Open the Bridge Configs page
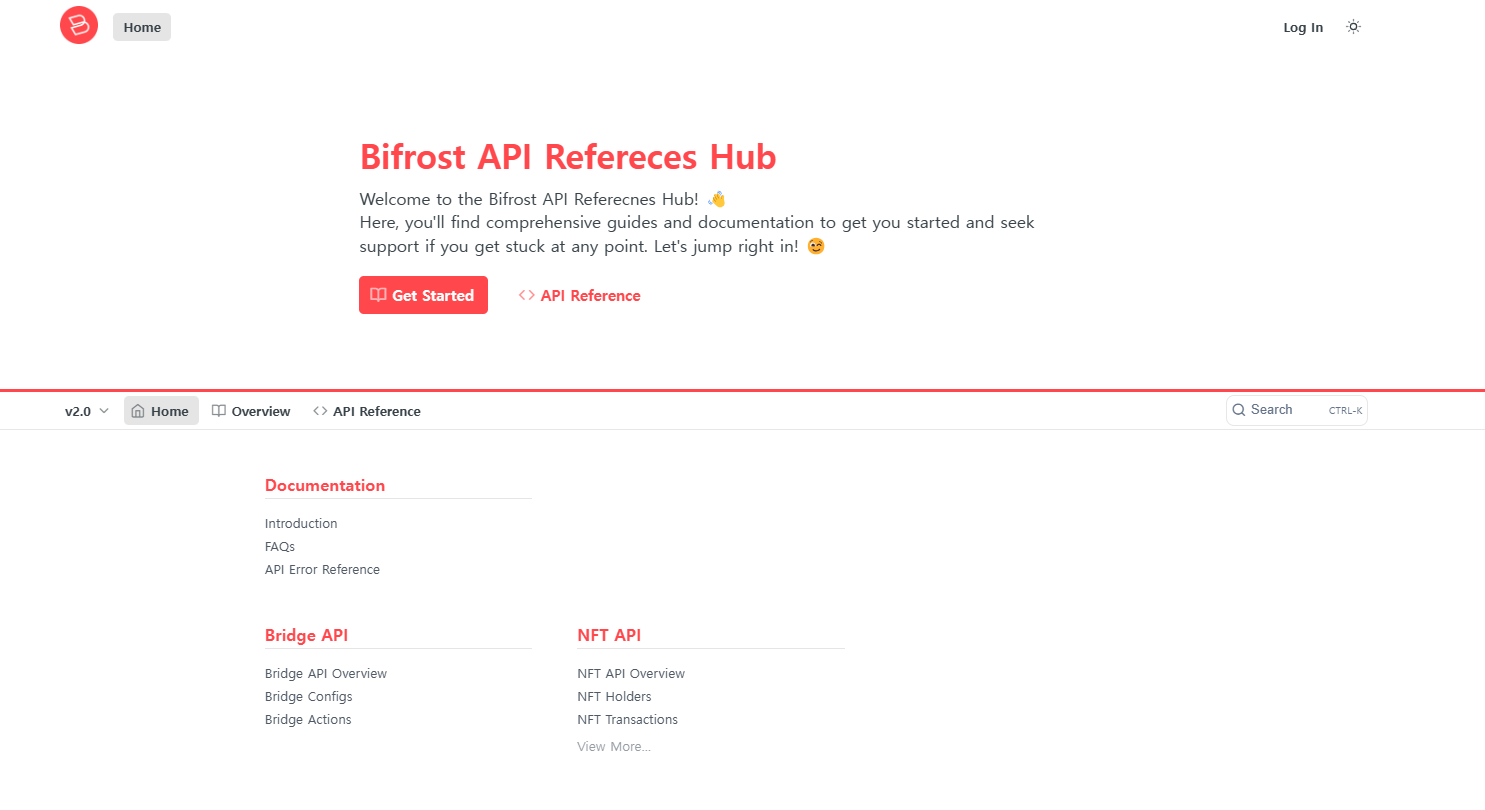1485x810 pixels. pos(309,697)
